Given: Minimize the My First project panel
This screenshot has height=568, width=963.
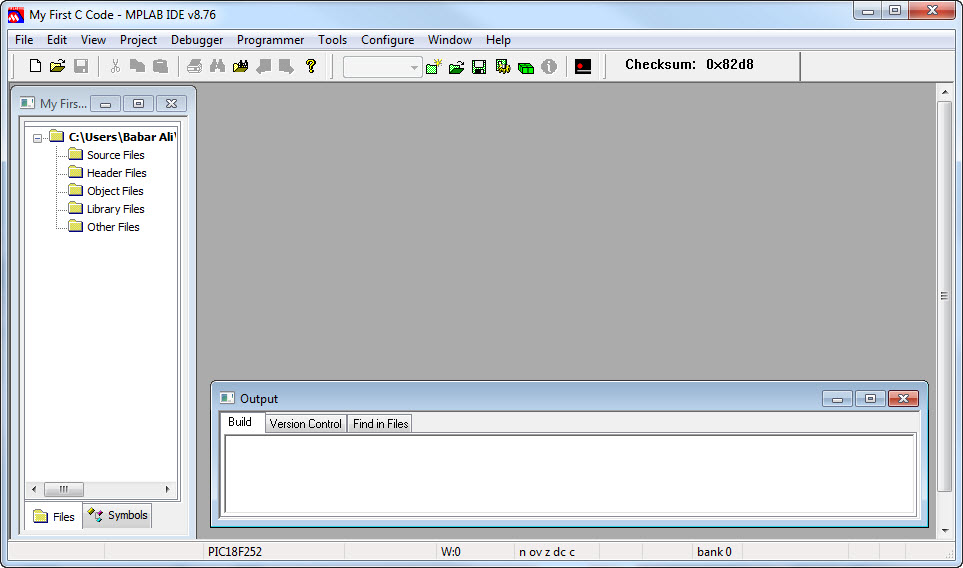Looking at the screenshot, I should [106, 104].
